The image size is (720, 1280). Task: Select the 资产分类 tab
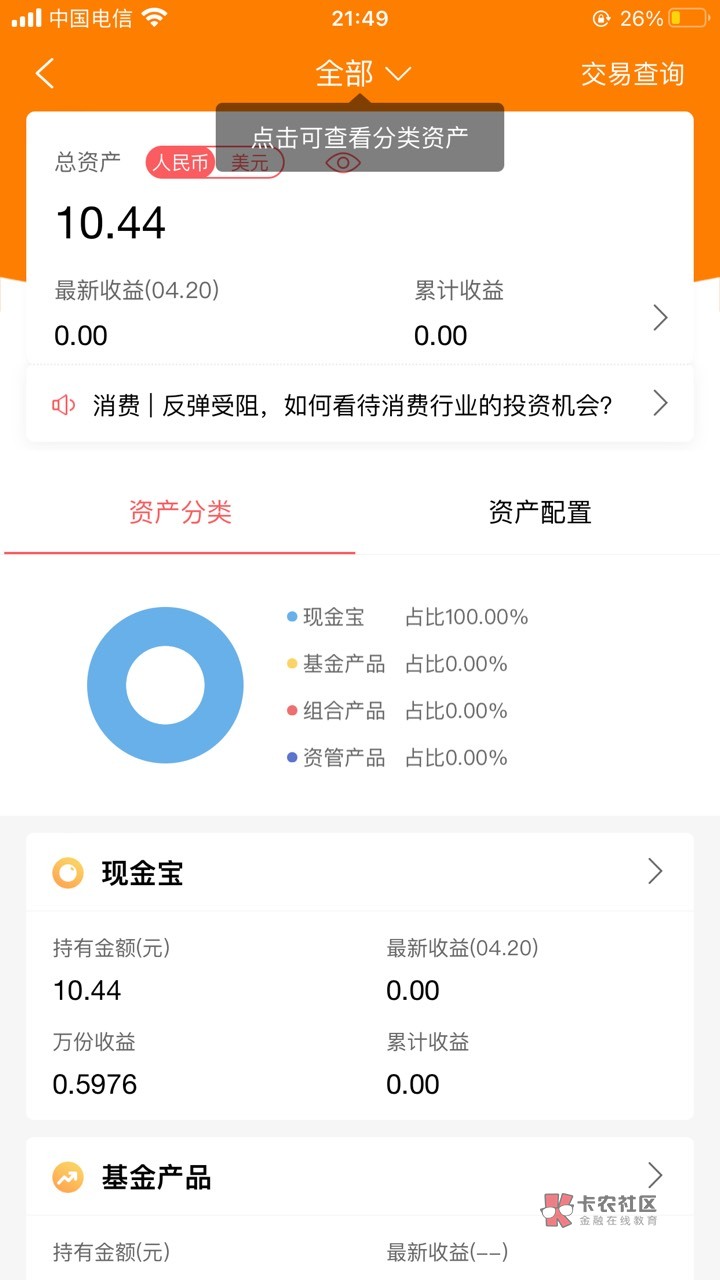(180, 513)
